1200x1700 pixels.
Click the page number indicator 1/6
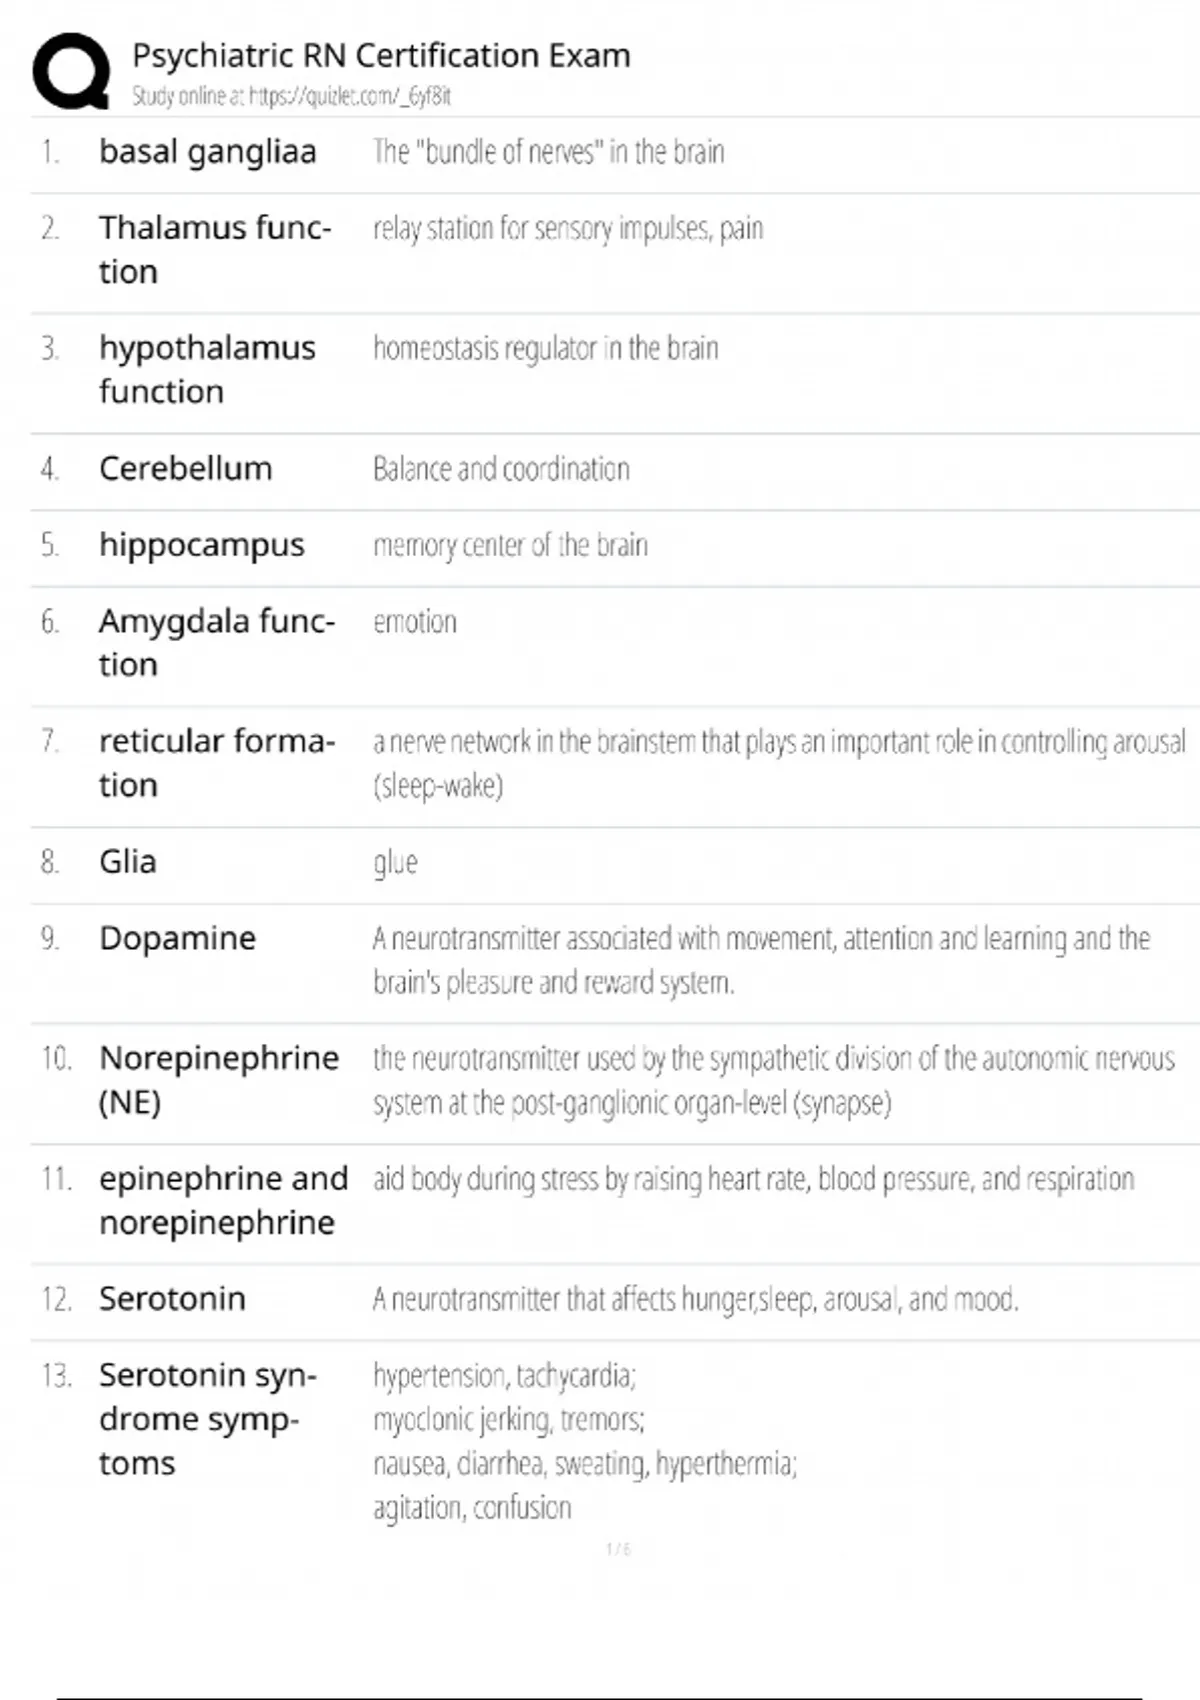(618, 1549)
